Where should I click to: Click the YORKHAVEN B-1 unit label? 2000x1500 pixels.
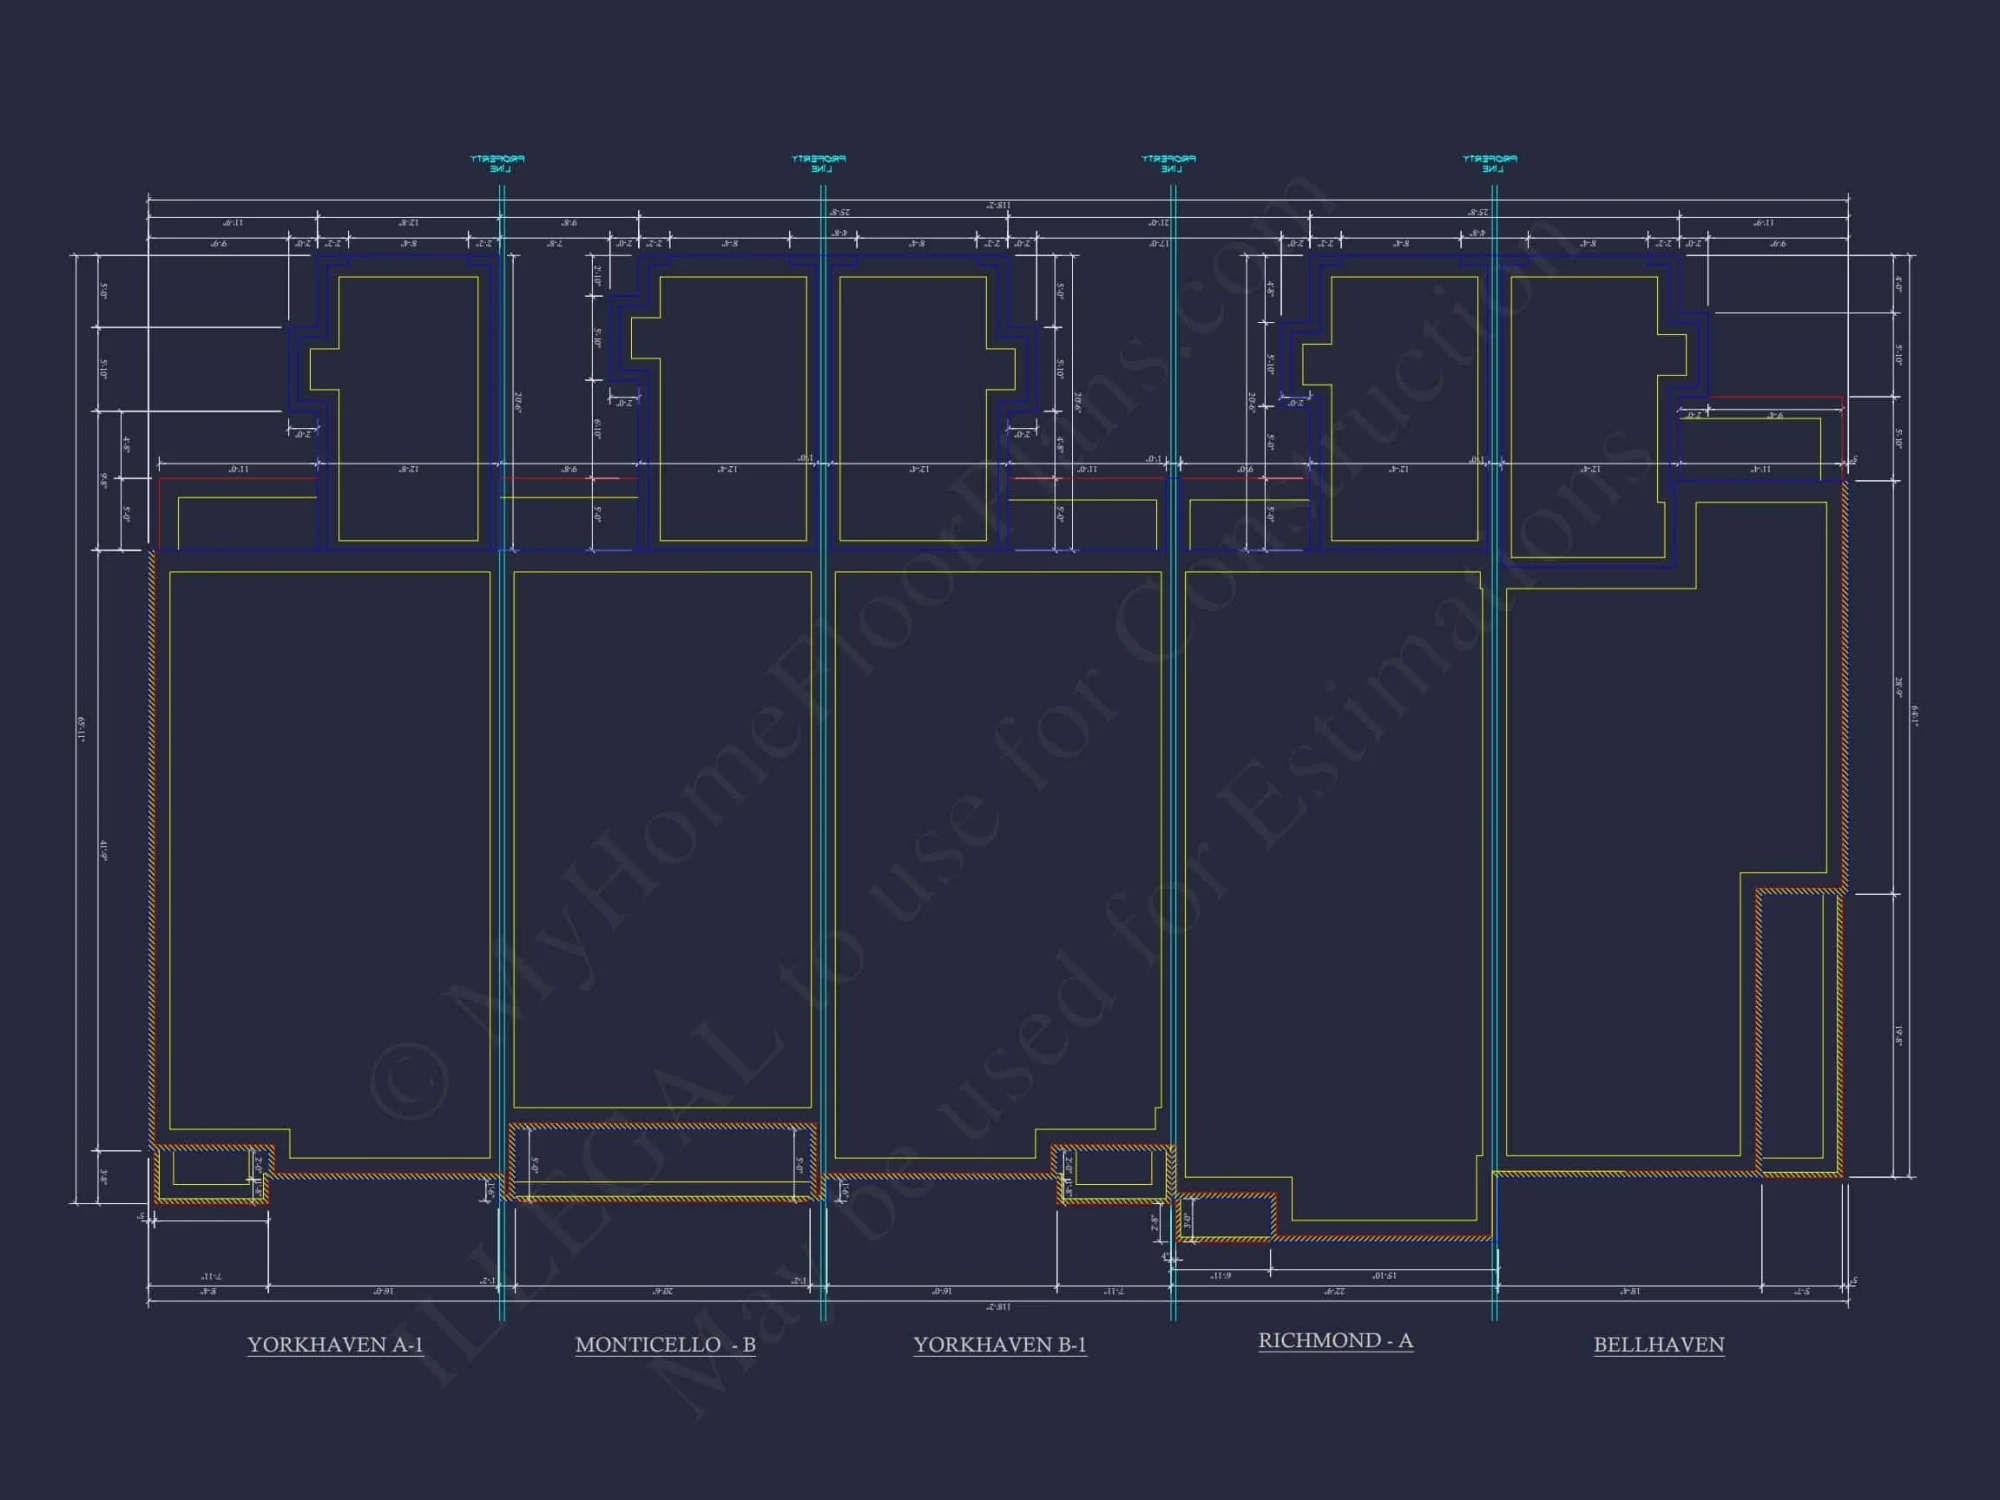[999, 1344]
